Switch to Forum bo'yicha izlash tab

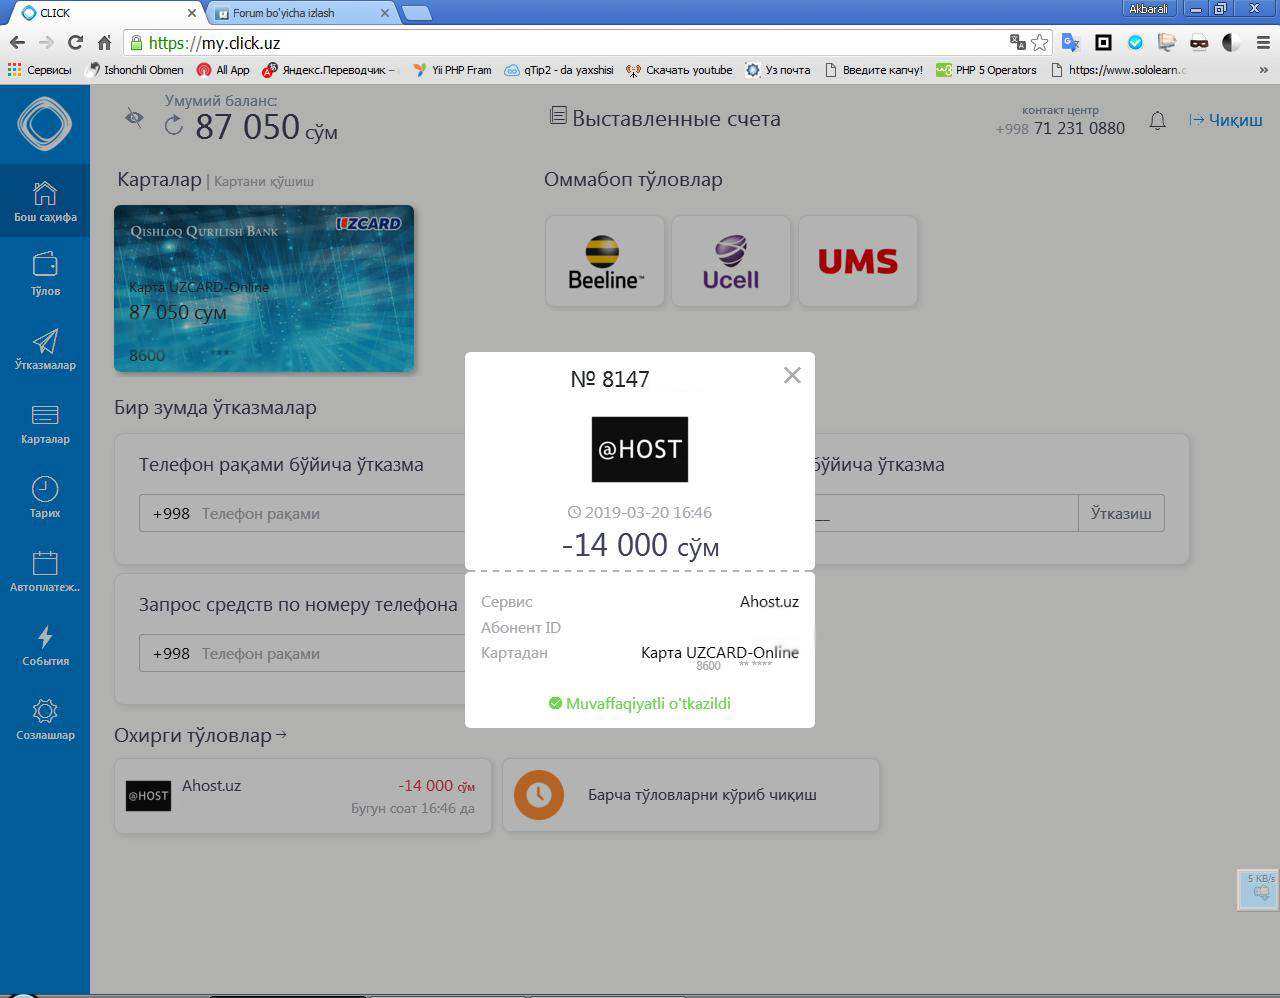(300, 13)
